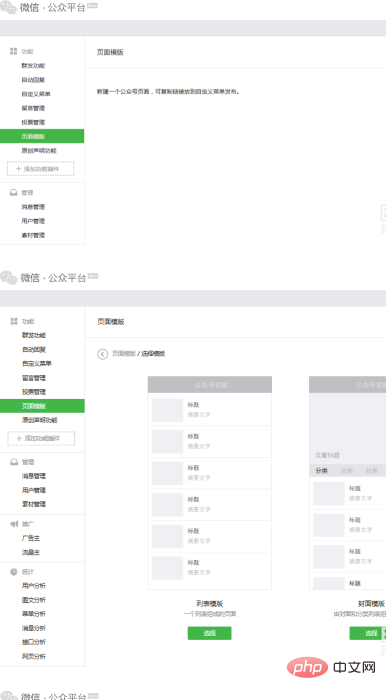Screen dimensions: 386x700
Task: Open 自动回复 in the lower screenshot sidebar
Action: tap(34, 350)
